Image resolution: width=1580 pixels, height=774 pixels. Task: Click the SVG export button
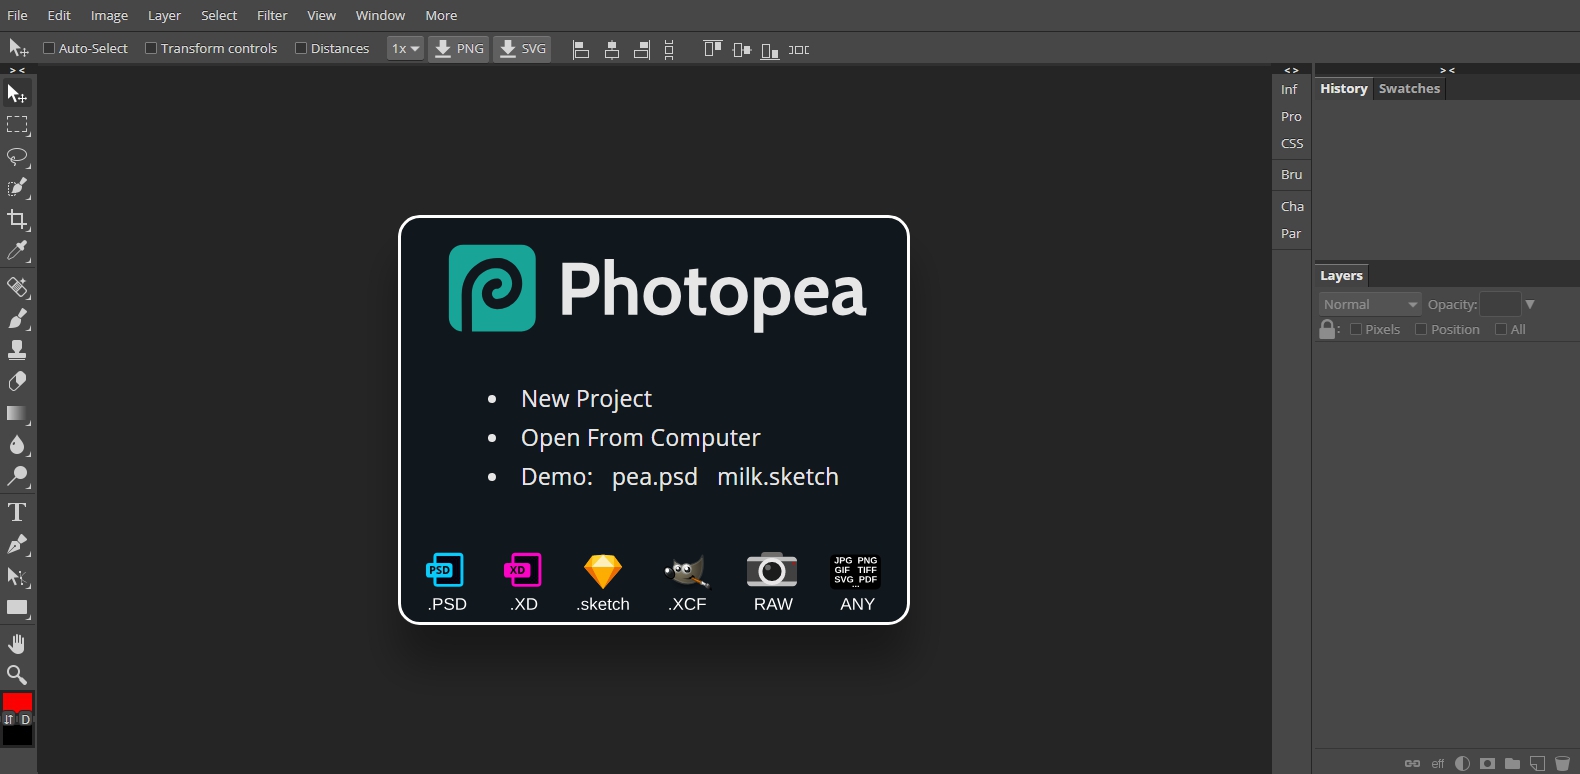pyautogui.click(x=522, y=48)
